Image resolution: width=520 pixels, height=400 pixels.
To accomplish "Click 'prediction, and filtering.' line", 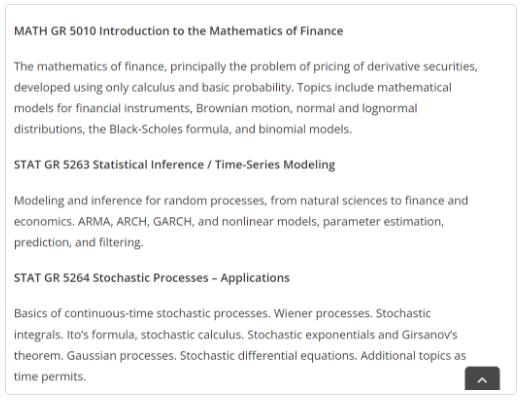I will pyautogui.click(x=79, y=242).
